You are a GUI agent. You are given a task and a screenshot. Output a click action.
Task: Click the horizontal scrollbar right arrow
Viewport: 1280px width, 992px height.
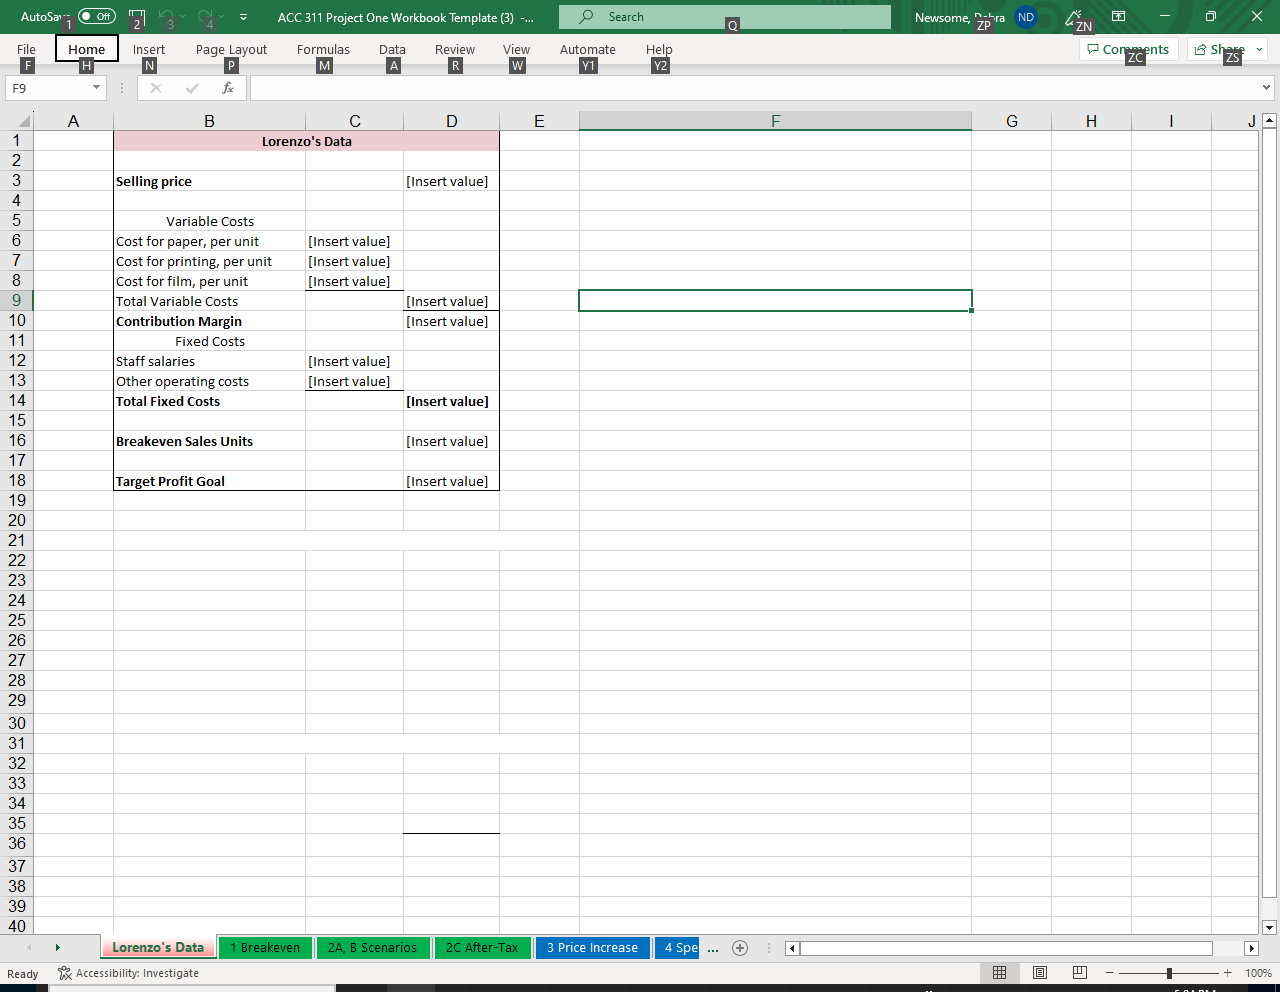coord(1251,948)
